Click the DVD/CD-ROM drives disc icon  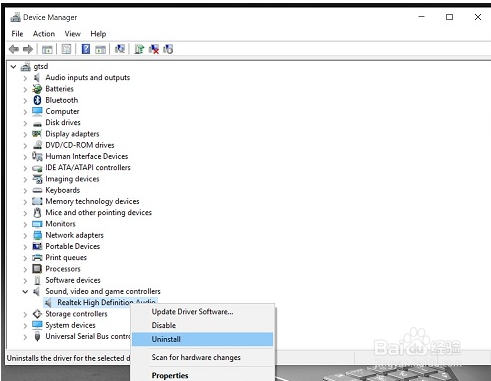pyautogui.click(x=37, y=145)
